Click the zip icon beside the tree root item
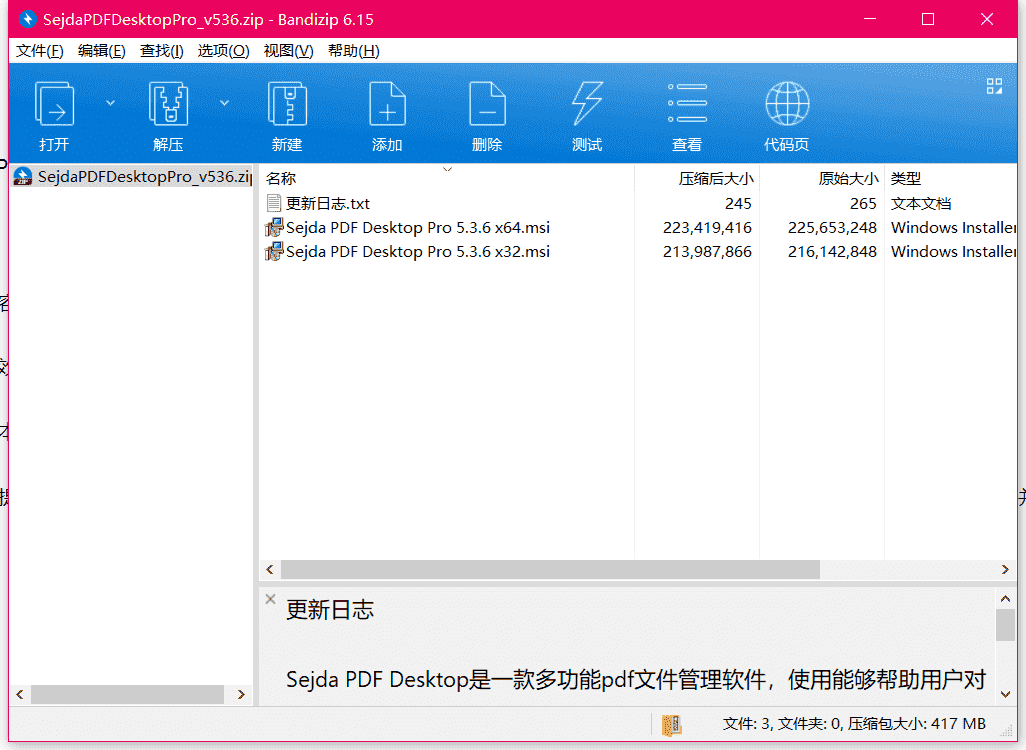 coord(23,177)
